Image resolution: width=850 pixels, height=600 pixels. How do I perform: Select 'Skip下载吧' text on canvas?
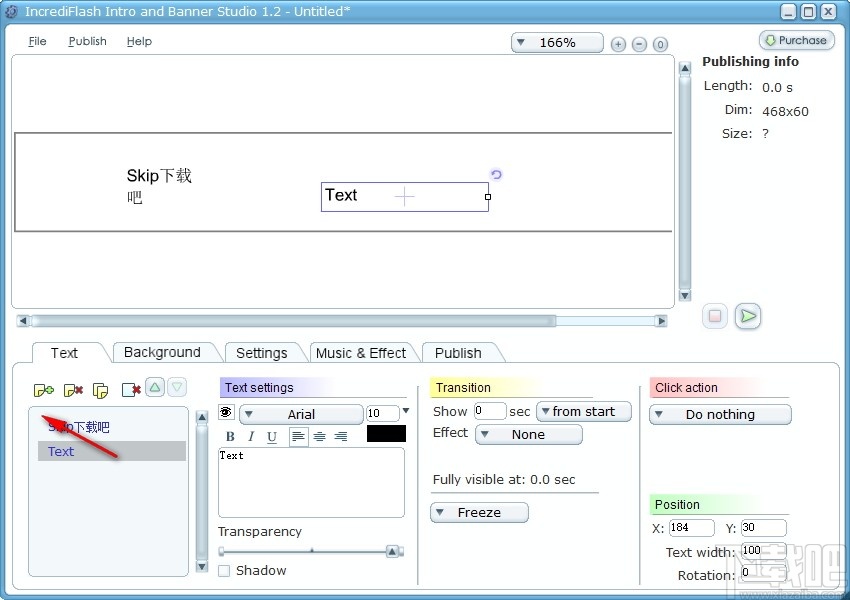click(x=159, y=185)
